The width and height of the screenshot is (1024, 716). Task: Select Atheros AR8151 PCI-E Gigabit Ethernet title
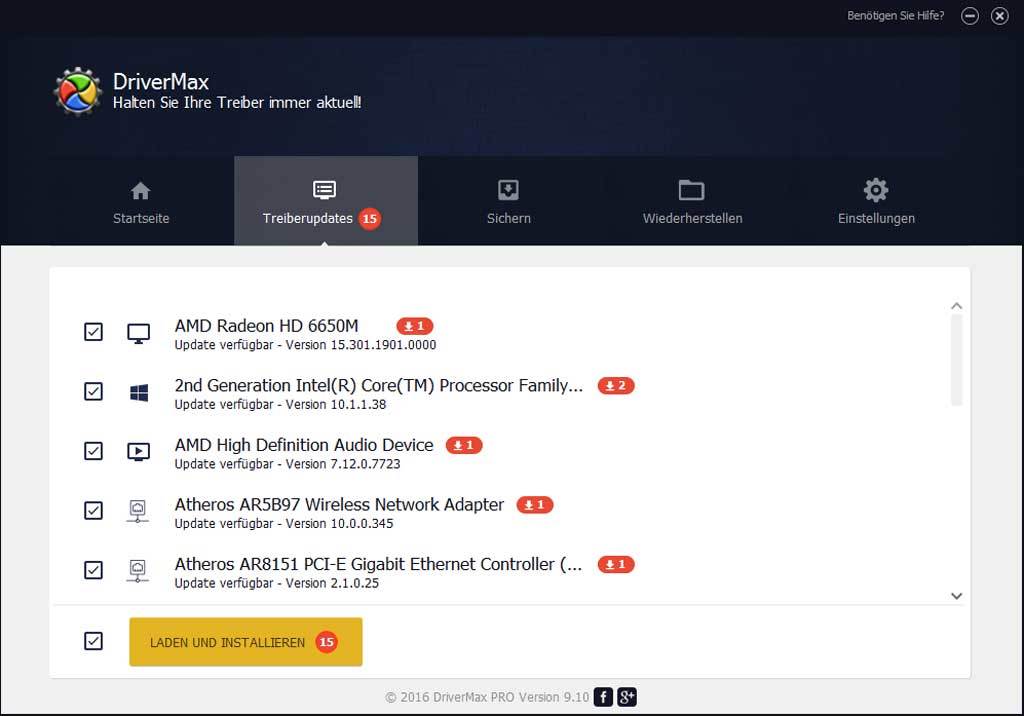(378, 564)
